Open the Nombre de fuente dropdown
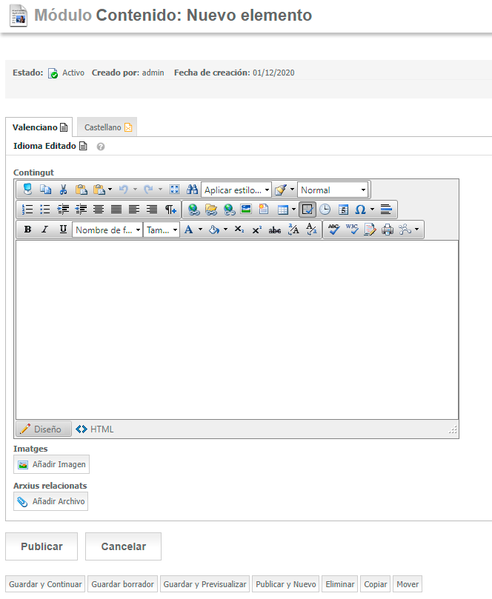This screenshot has width=492, height=599. 107,230
